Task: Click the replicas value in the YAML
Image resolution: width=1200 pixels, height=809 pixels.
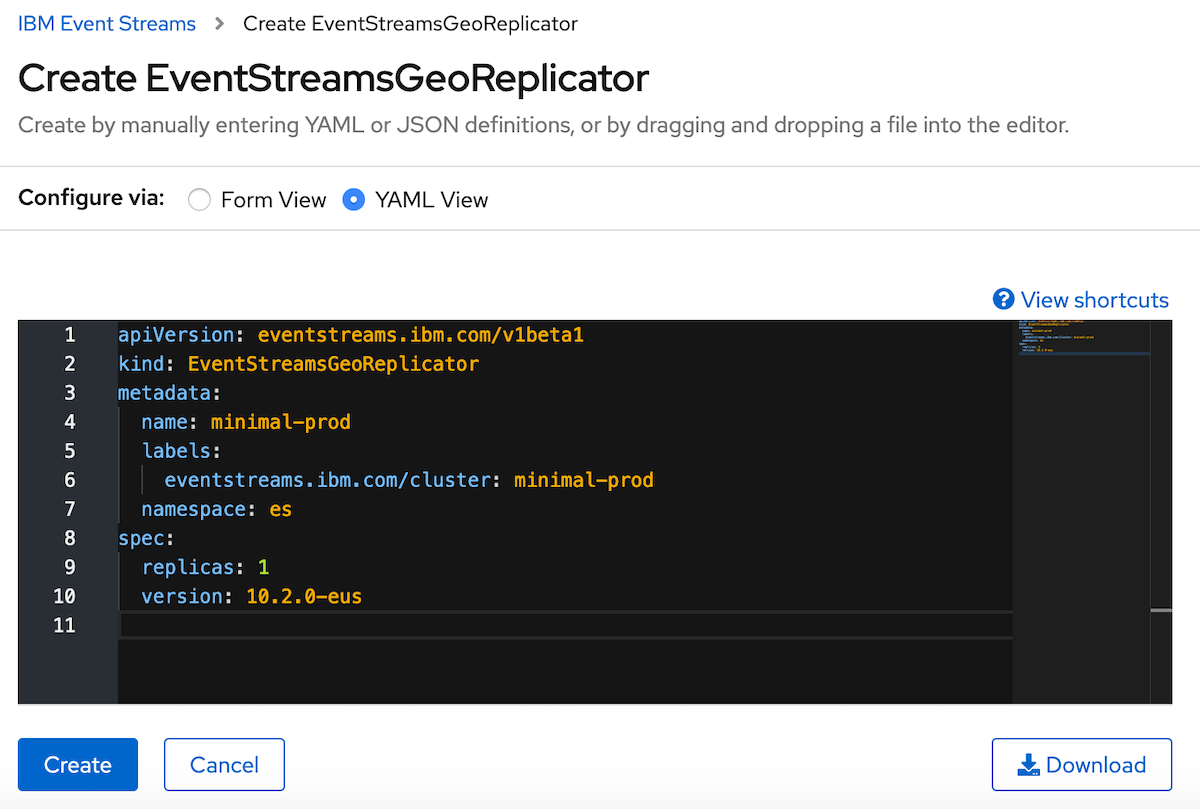Action: [262, 566]
